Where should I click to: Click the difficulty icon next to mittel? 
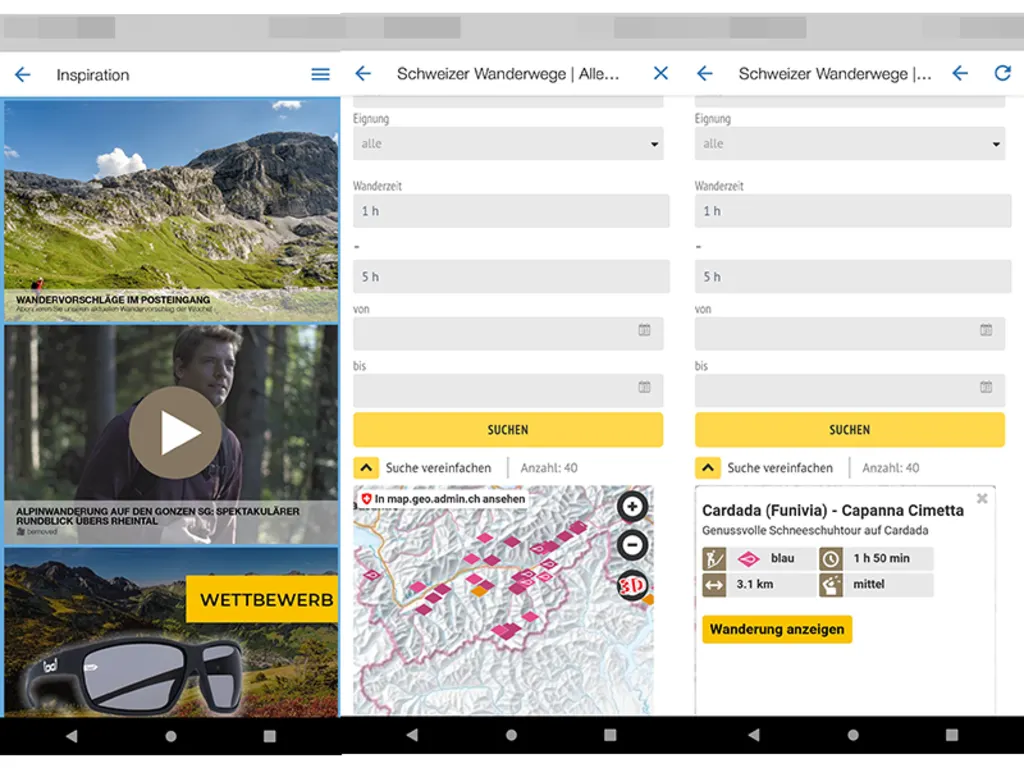(x=829, y=585)
